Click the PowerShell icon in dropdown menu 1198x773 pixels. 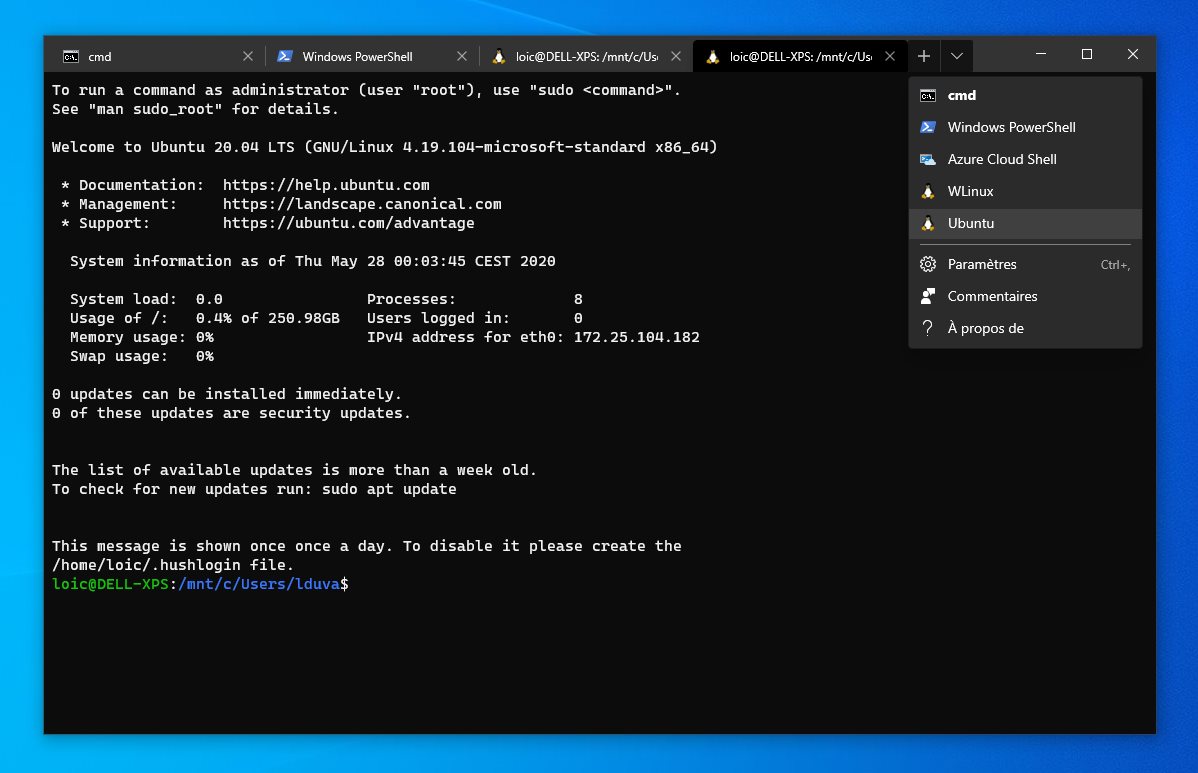pos(928,128)
